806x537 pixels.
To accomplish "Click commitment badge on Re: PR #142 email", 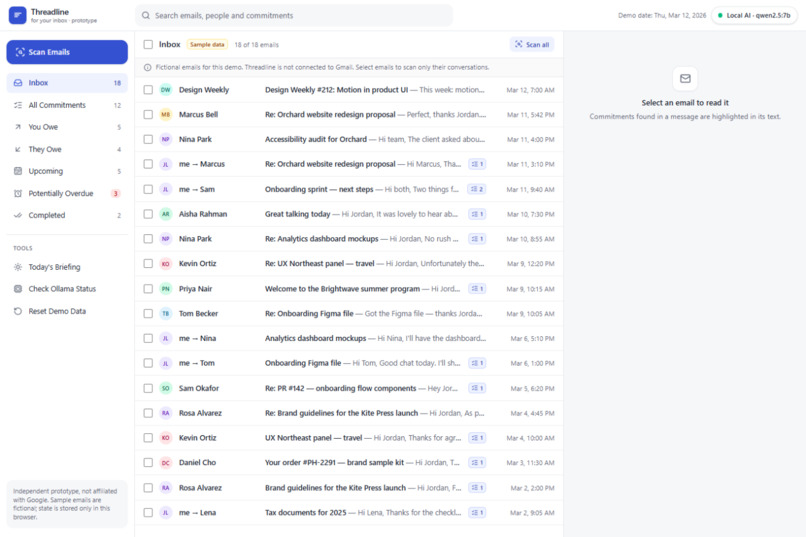I will coord(477,388).
